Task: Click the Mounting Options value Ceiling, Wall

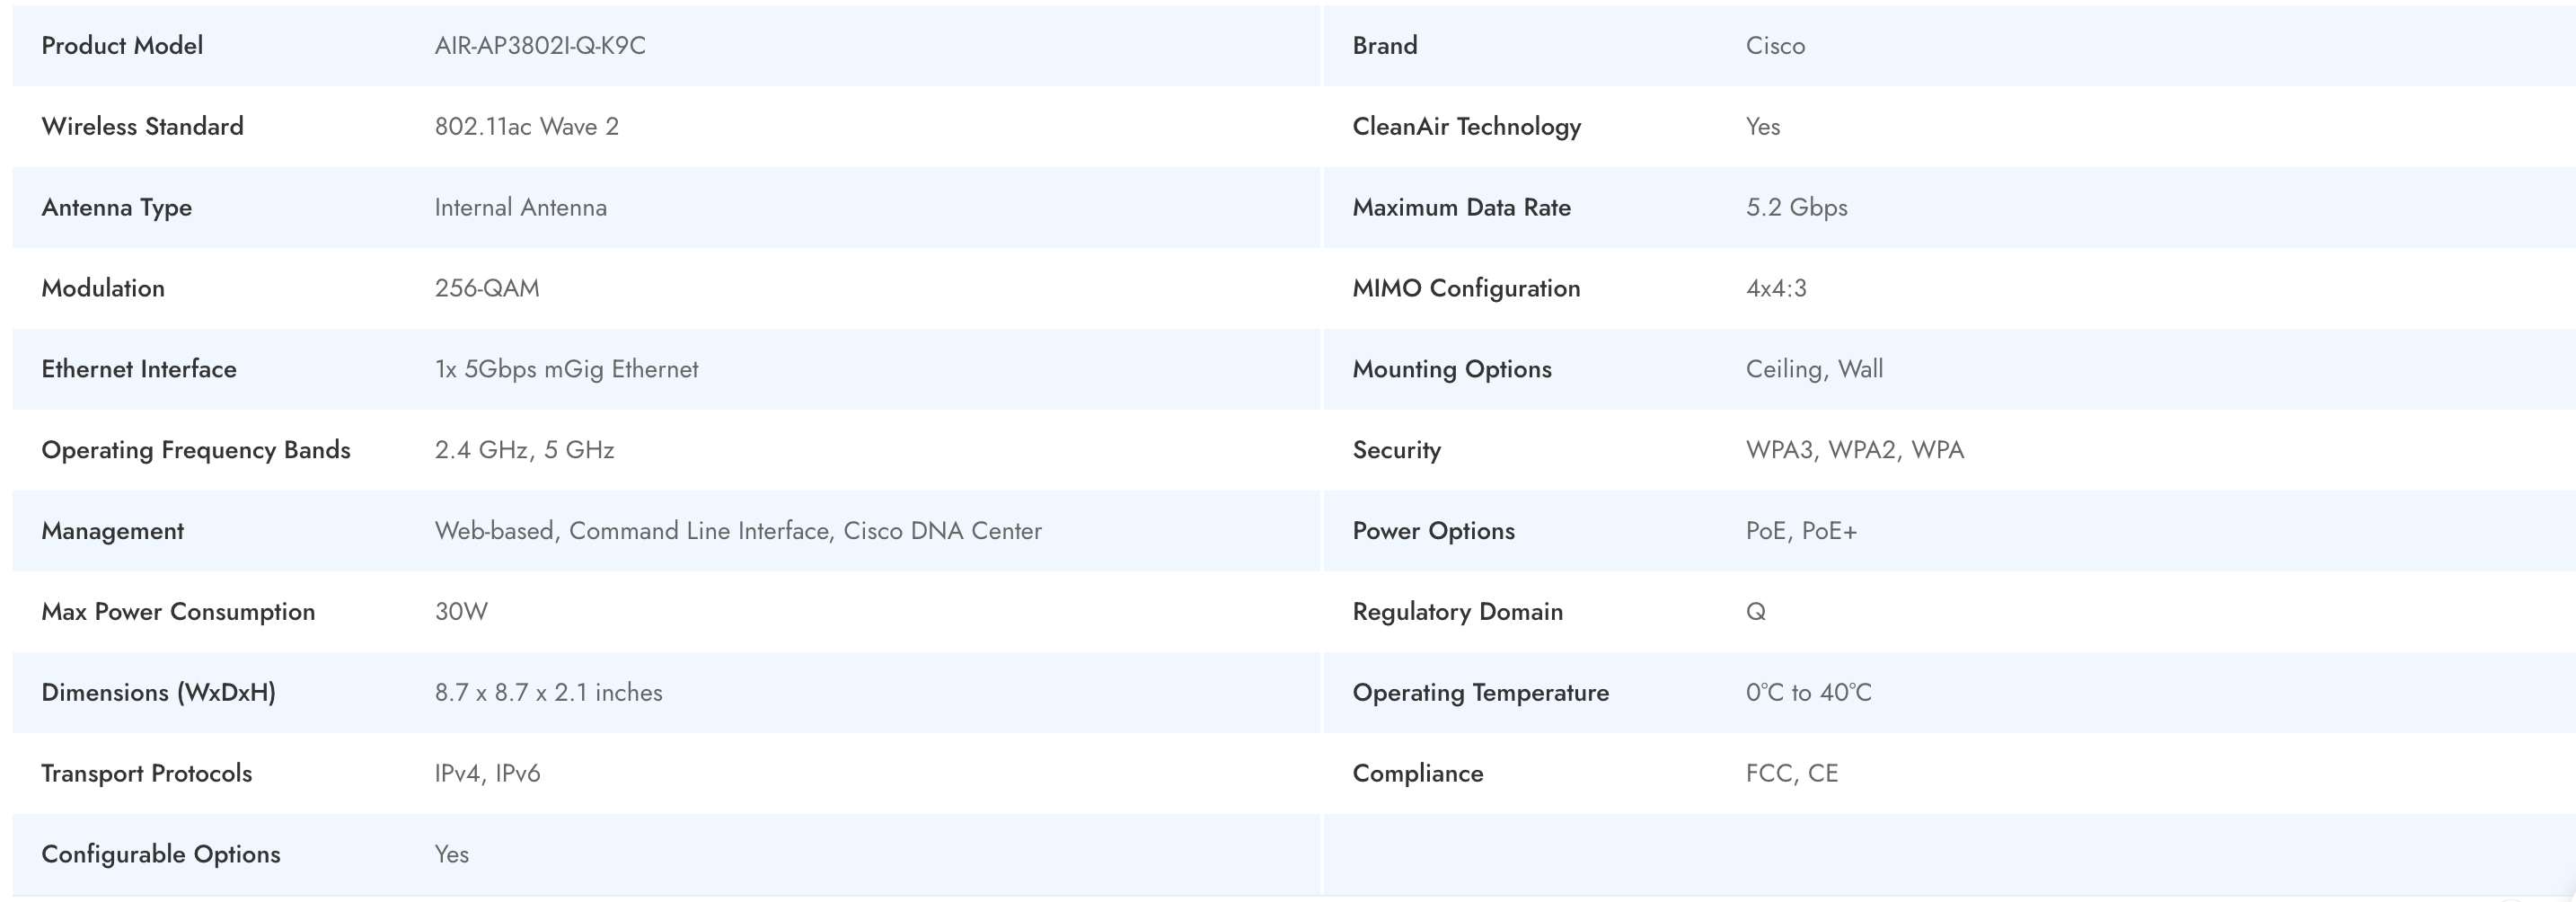Action: tap(1814, 370)
